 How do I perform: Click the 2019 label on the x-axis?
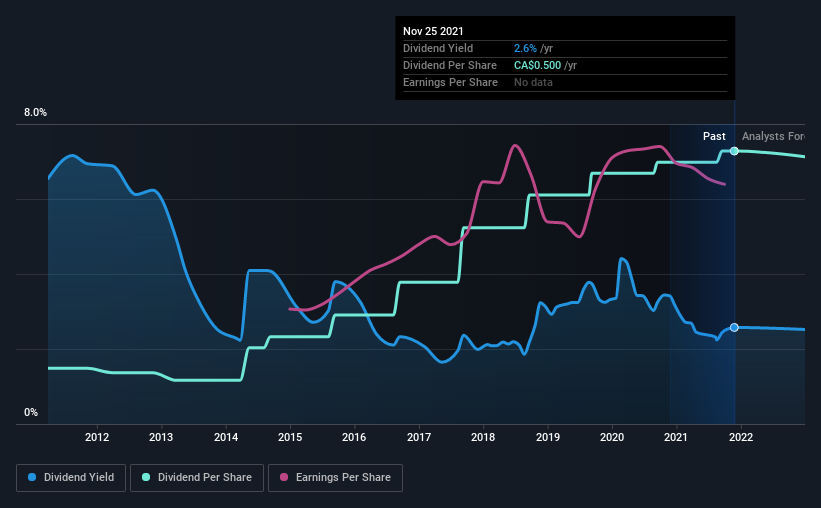[x=548, y=437]
